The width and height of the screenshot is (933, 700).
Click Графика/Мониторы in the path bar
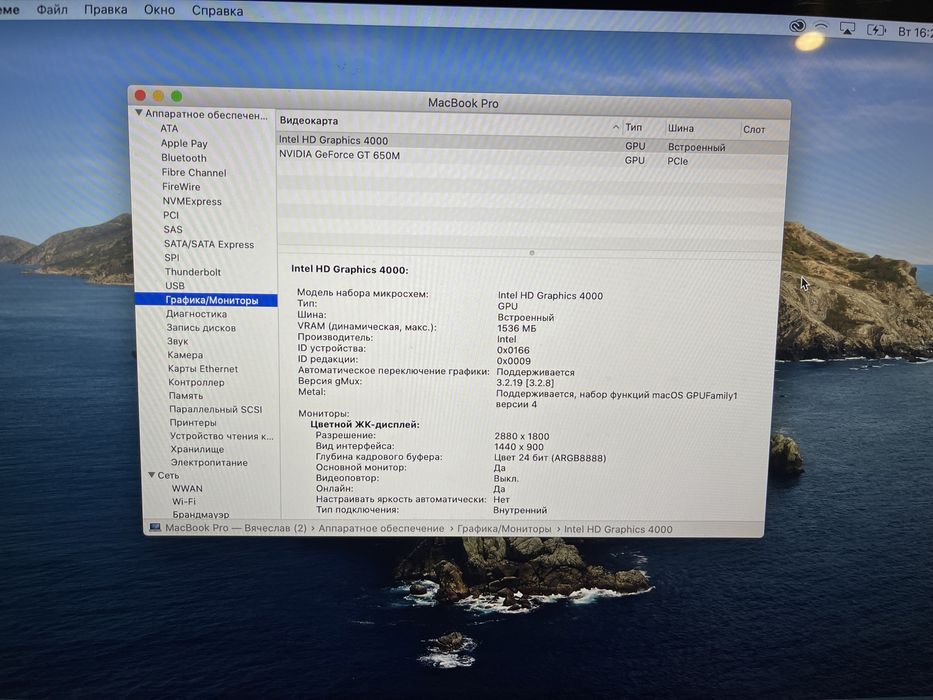coord(504,529)
